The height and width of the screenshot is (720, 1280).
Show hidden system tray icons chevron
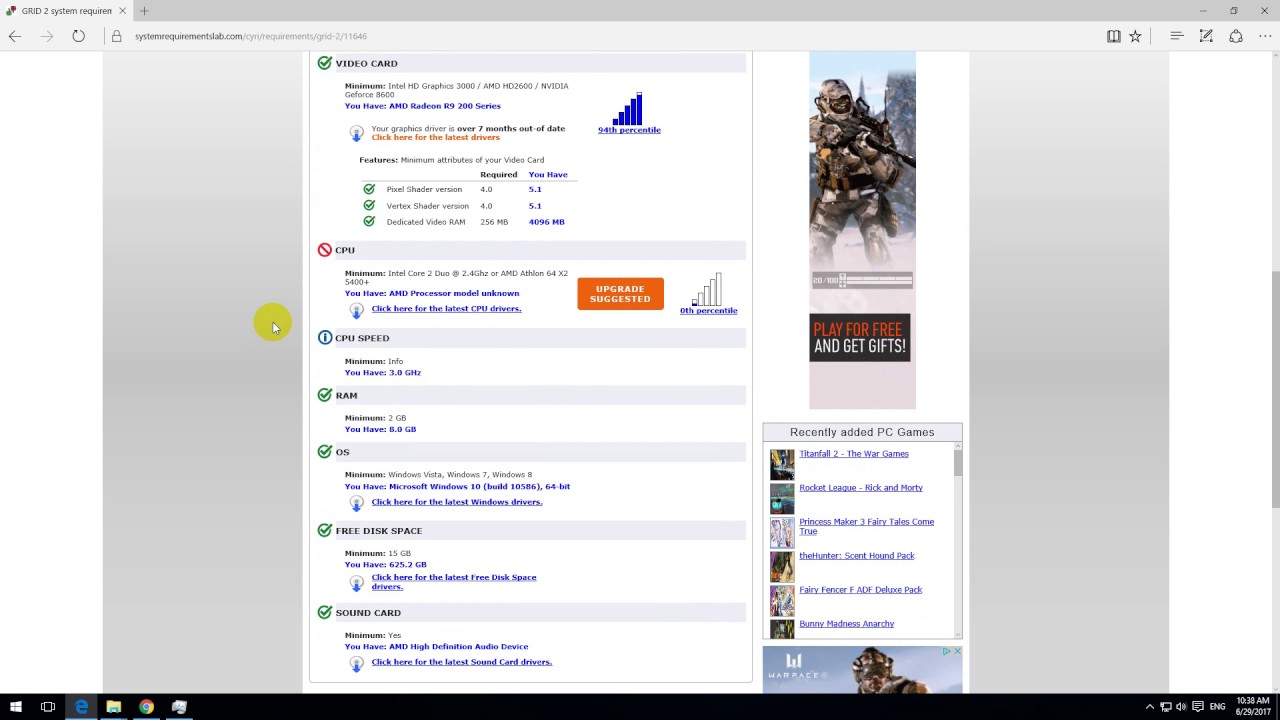pos(1149,707)
